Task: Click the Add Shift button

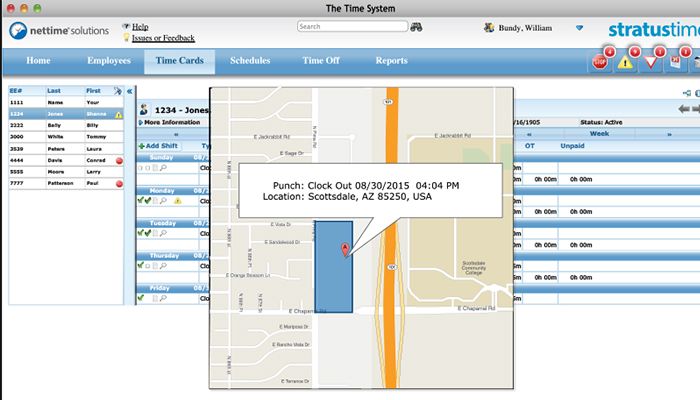Action: click(x=162, y=146)
